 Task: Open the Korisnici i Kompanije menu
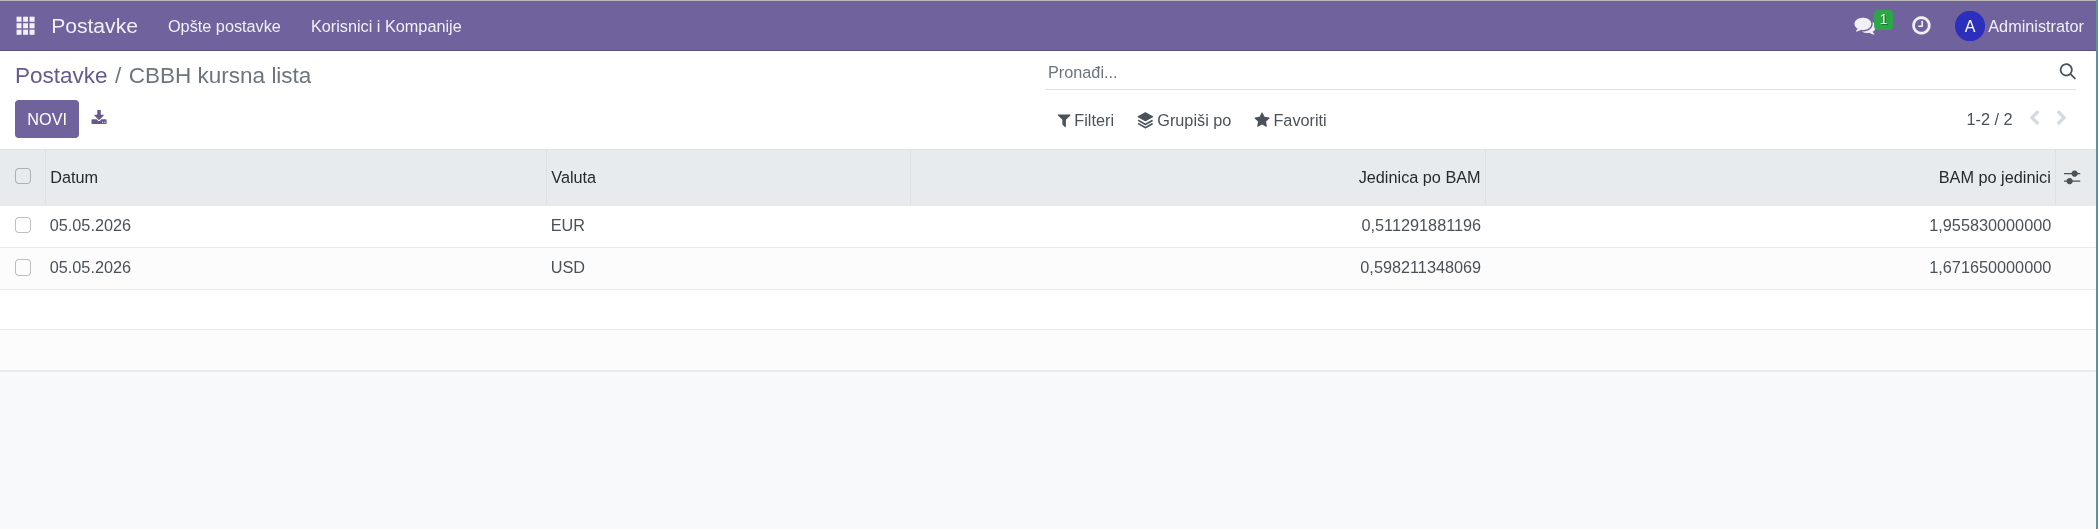[386, 26]
